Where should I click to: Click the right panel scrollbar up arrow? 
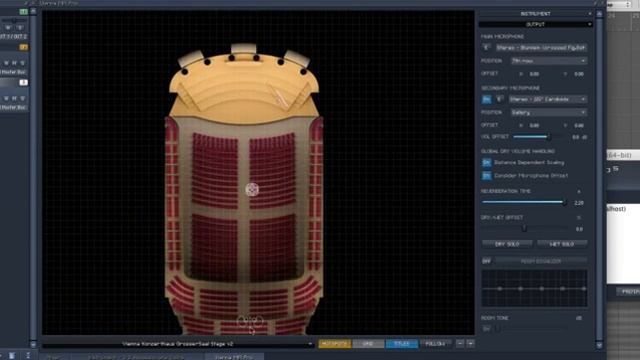coord(599,14)
